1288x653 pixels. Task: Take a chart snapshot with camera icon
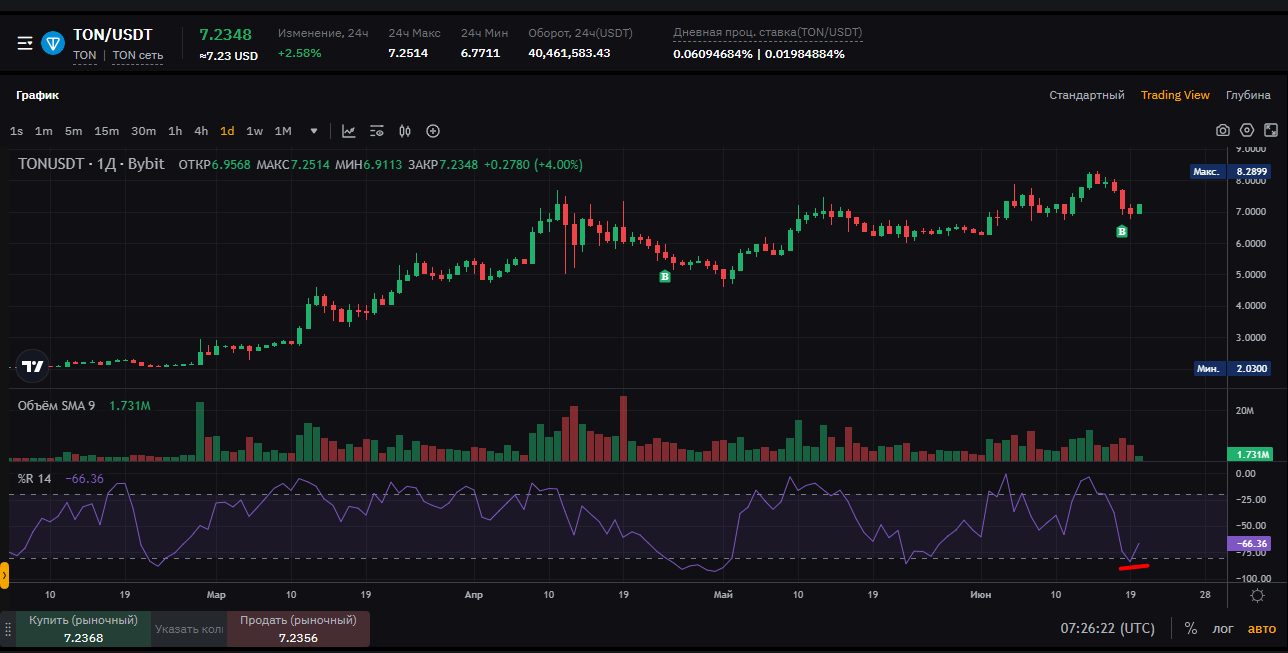coord(1222,131)
